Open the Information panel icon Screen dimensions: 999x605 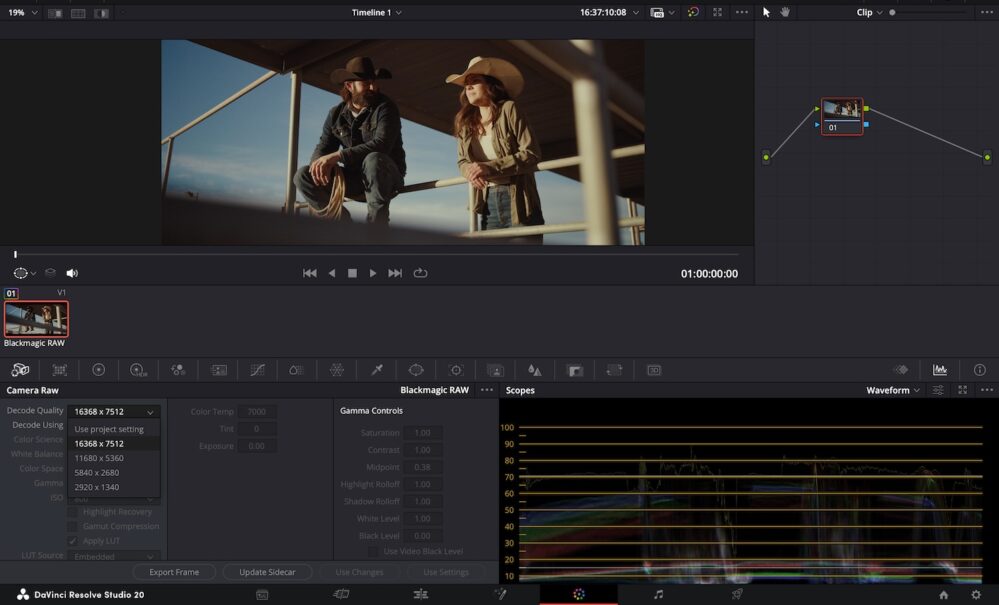(x=979, y=370)
